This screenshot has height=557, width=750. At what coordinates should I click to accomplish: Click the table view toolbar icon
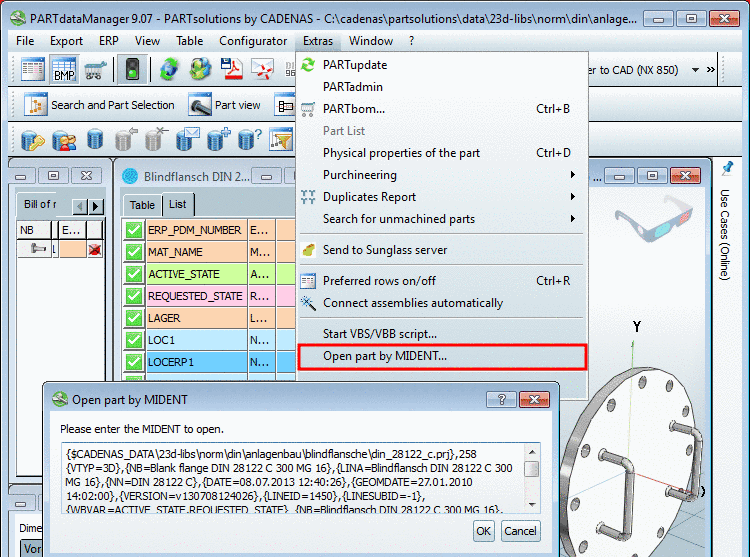click(x=33, y=69)
